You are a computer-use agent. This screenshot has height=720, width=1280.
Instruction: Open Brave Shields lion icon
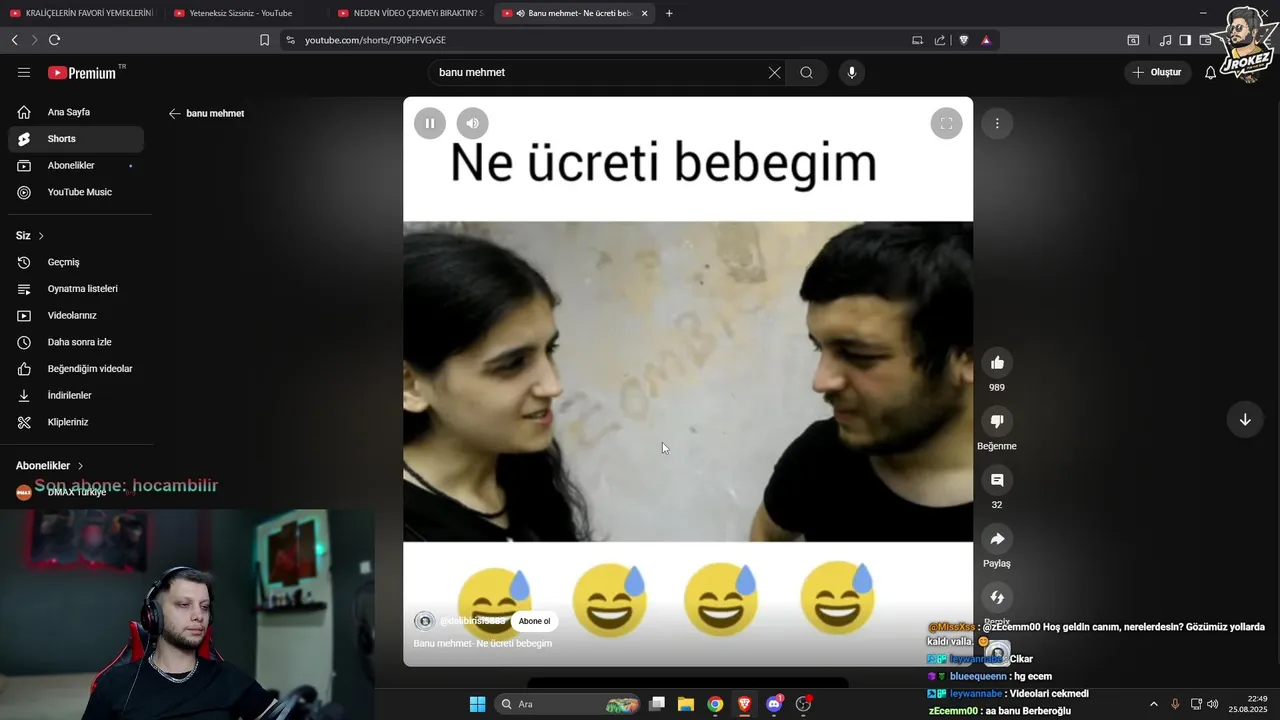(964, 40)
